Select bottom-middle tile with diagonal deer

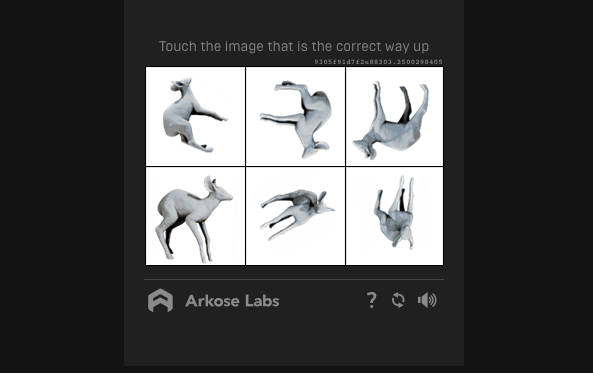pos(295,216)
